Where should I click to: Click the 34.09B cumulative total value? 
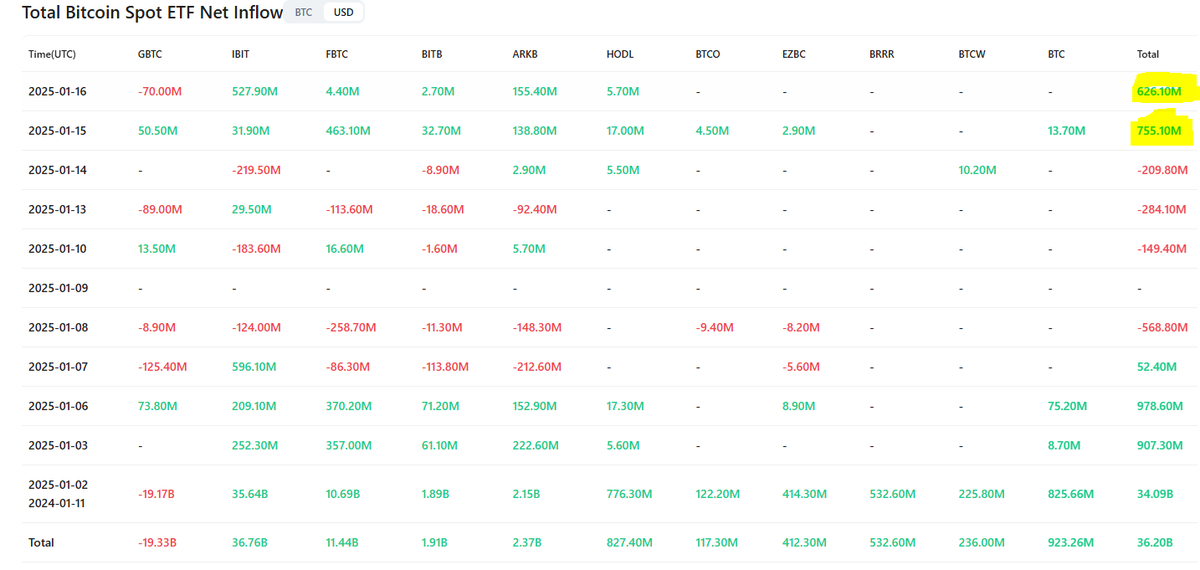(x=1155, y=493)
